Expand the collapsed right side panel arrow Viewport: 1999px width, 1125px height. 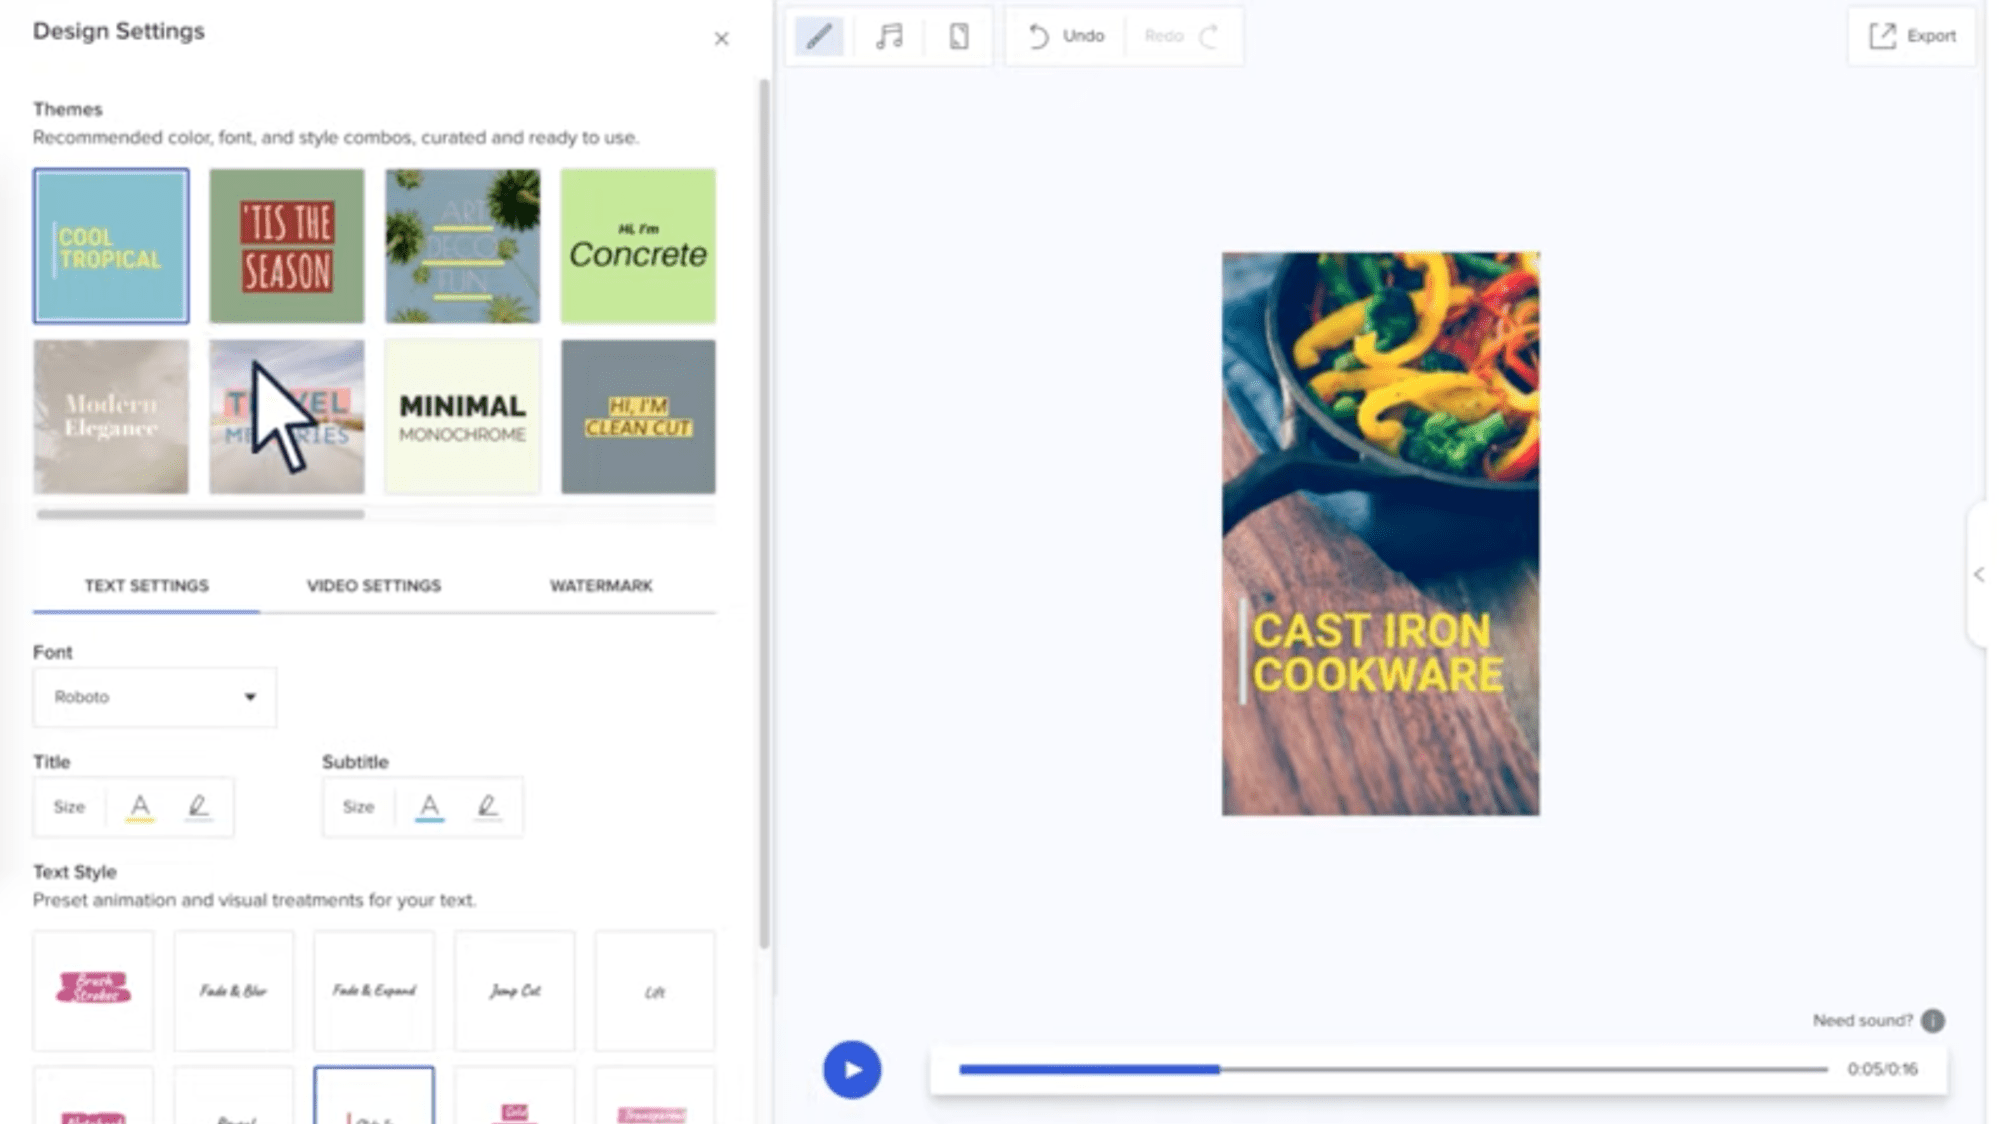tap(1979, 574)
